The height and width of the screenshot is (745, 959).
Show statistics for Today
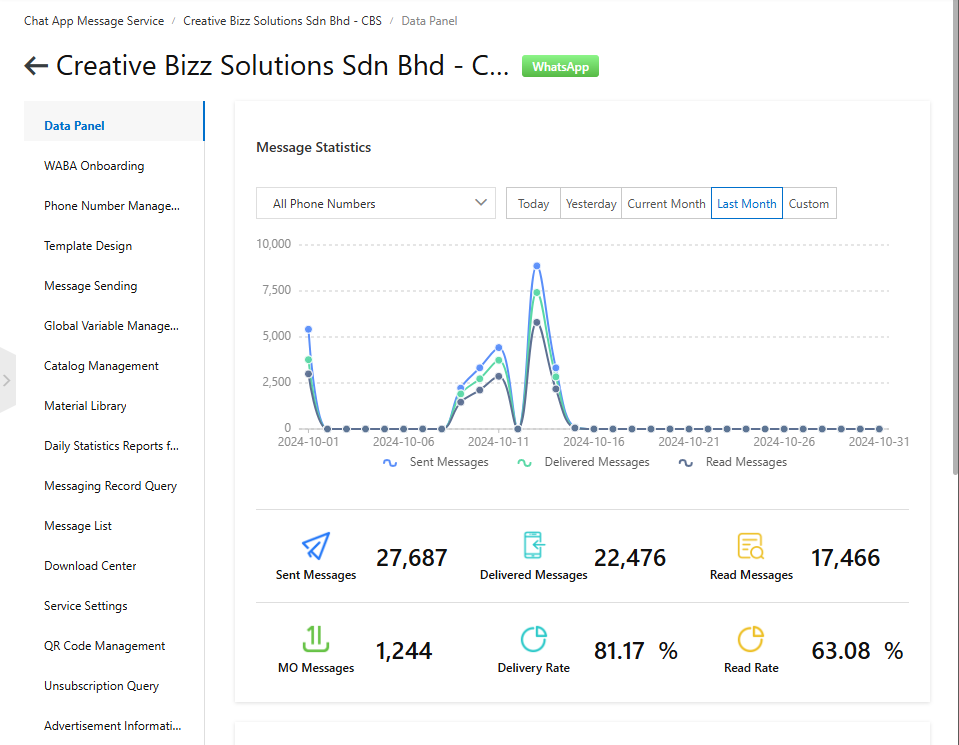pyautogui.click(x=533, y=203)
